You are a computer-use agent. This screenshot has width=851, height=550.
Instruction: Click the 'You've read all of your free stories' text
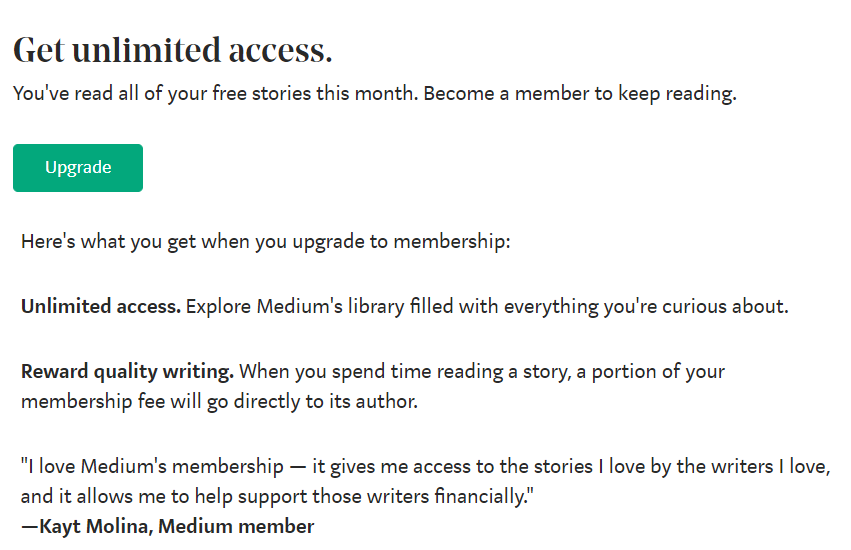pyautogui.click(x=162, y=93)
